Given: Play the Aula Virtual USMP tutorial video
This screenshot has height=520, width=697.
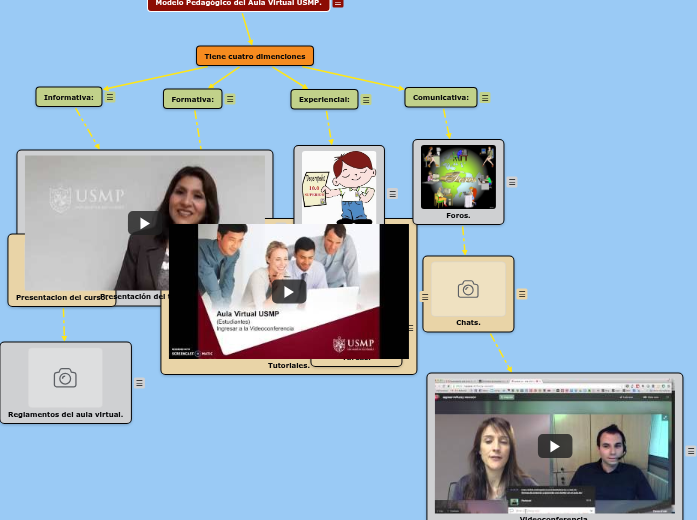Looking at the screenshot, I should 289,291.
